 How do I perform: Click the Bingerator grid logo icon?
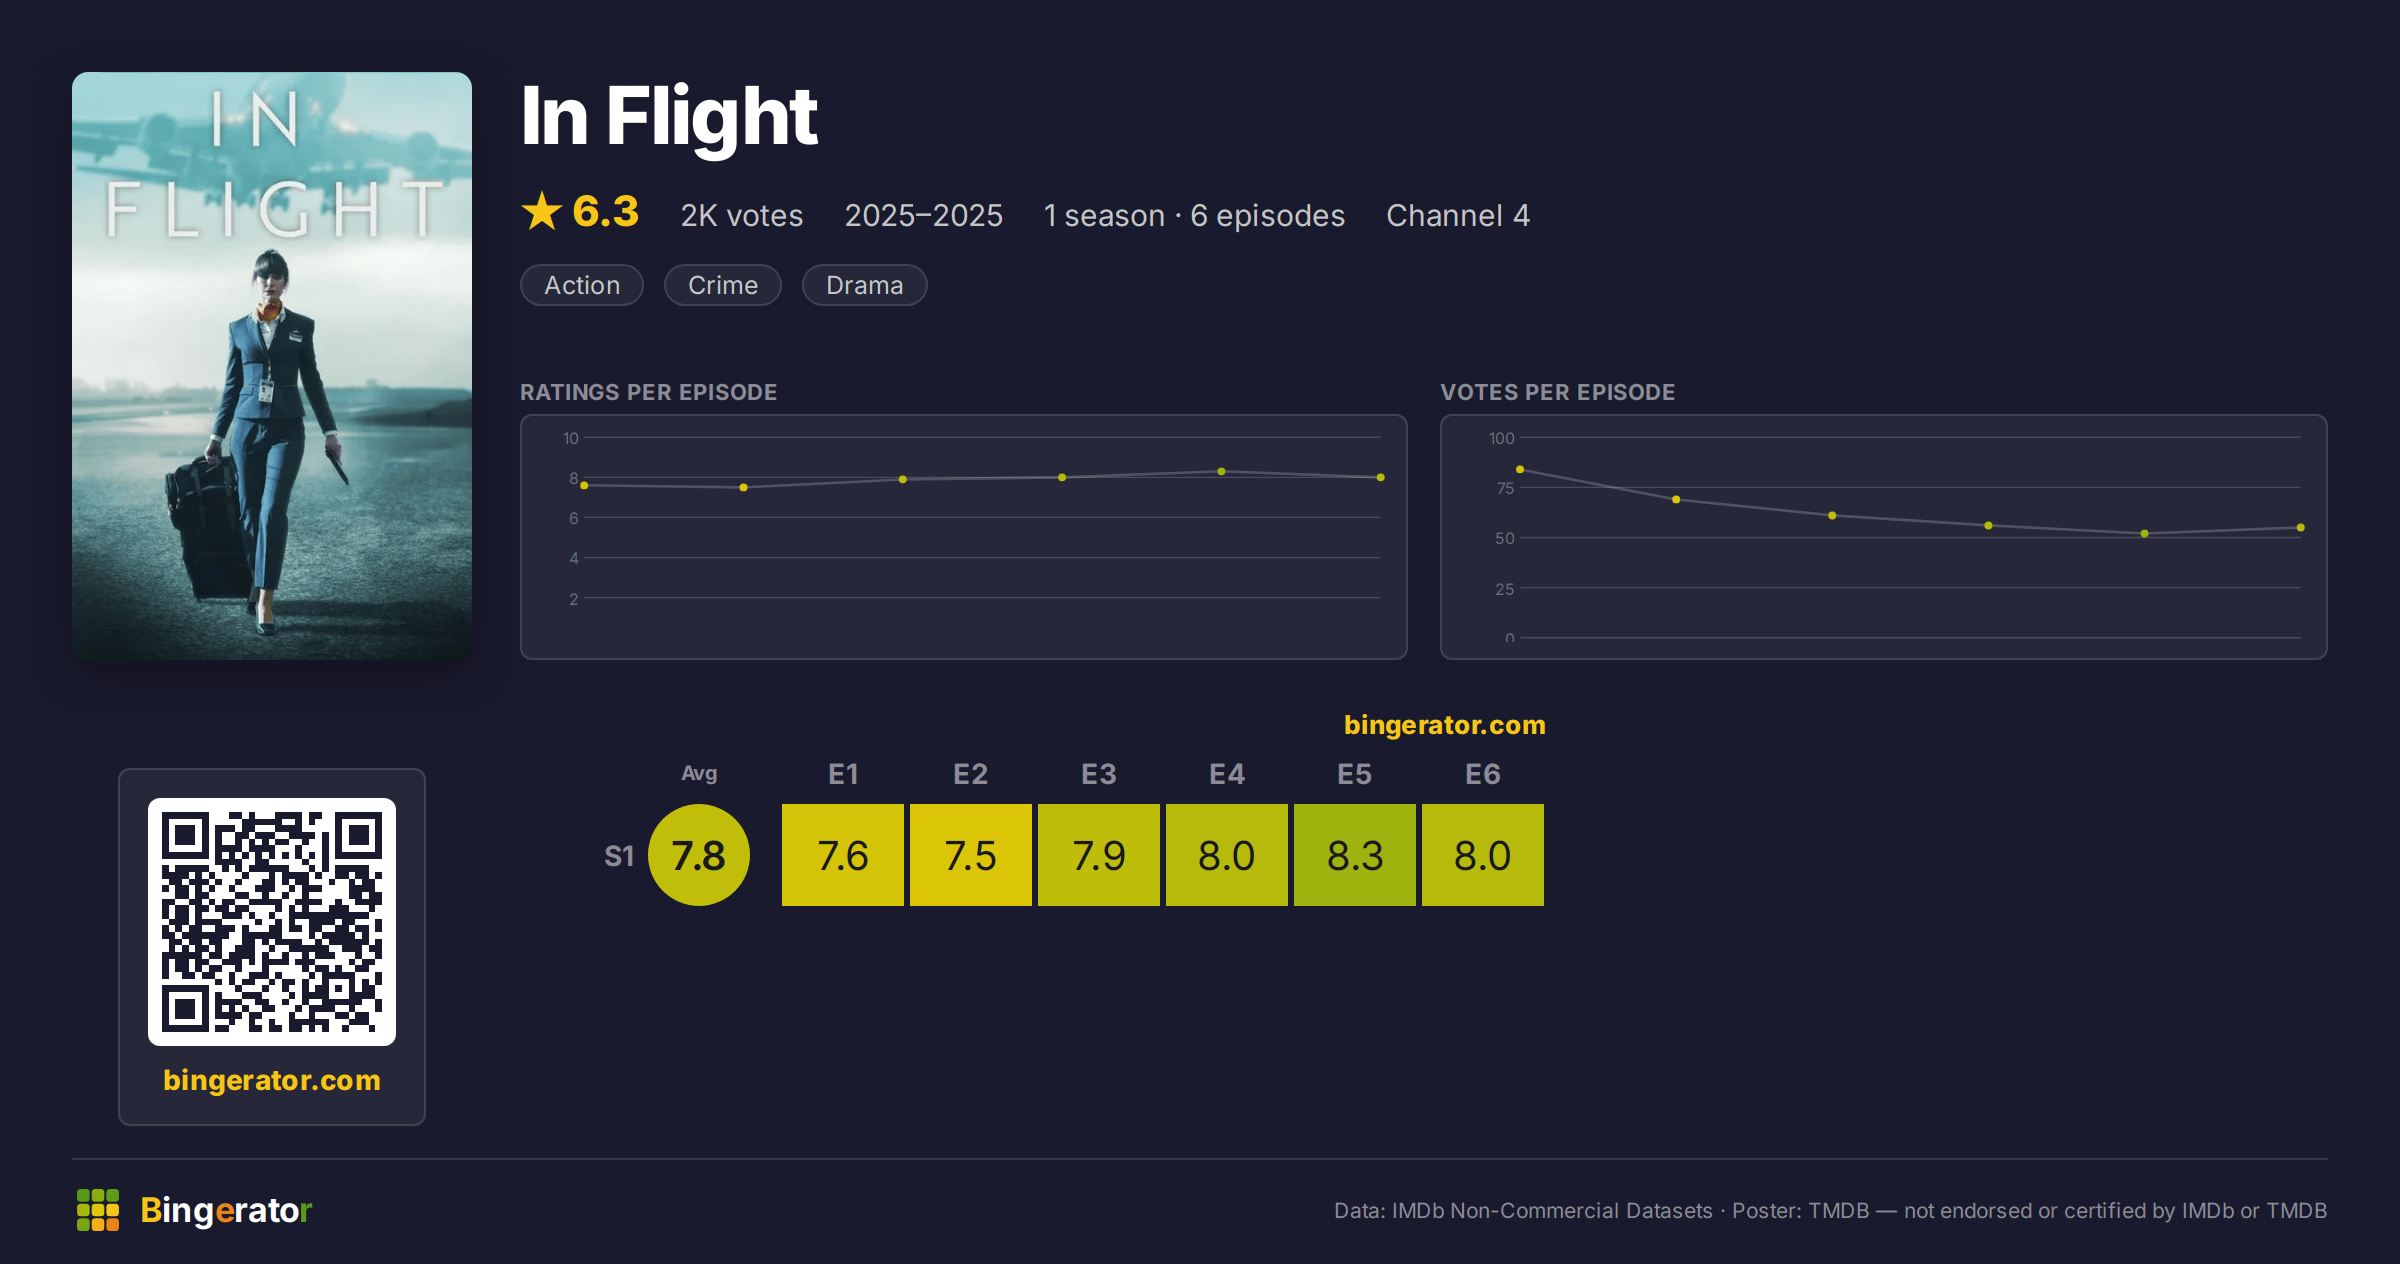tap(98, 1210)
